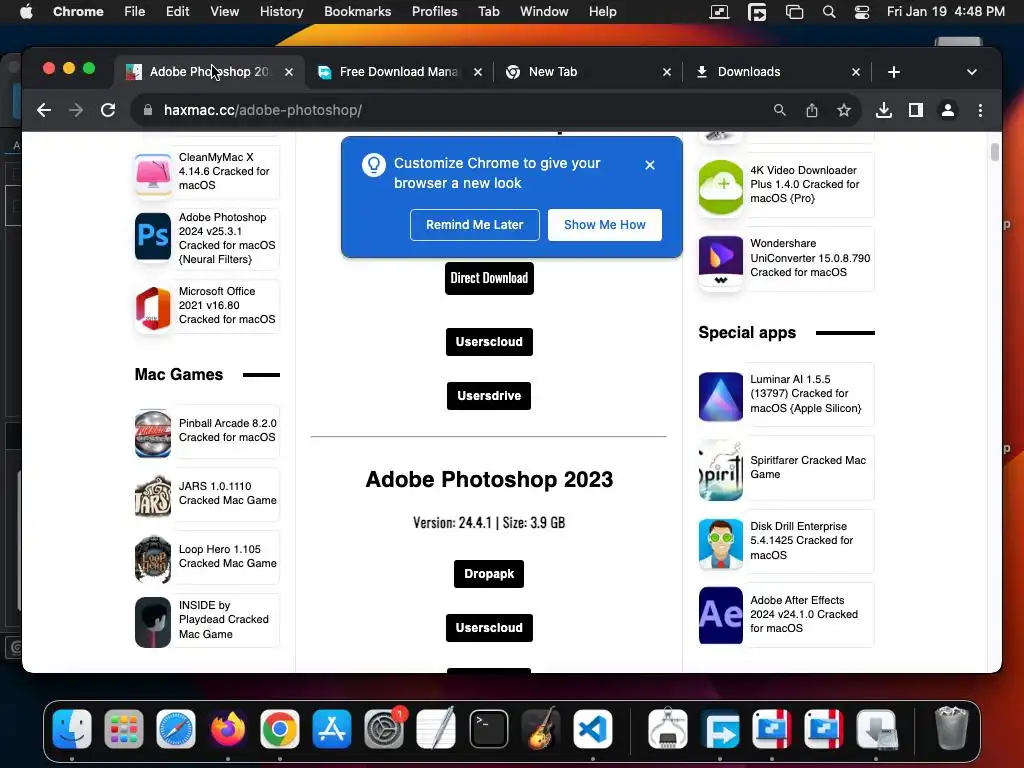Open Luminar AI 1.5.5 link
The width and height of the screenshot is (1024, 768).
tap(806, 394)
